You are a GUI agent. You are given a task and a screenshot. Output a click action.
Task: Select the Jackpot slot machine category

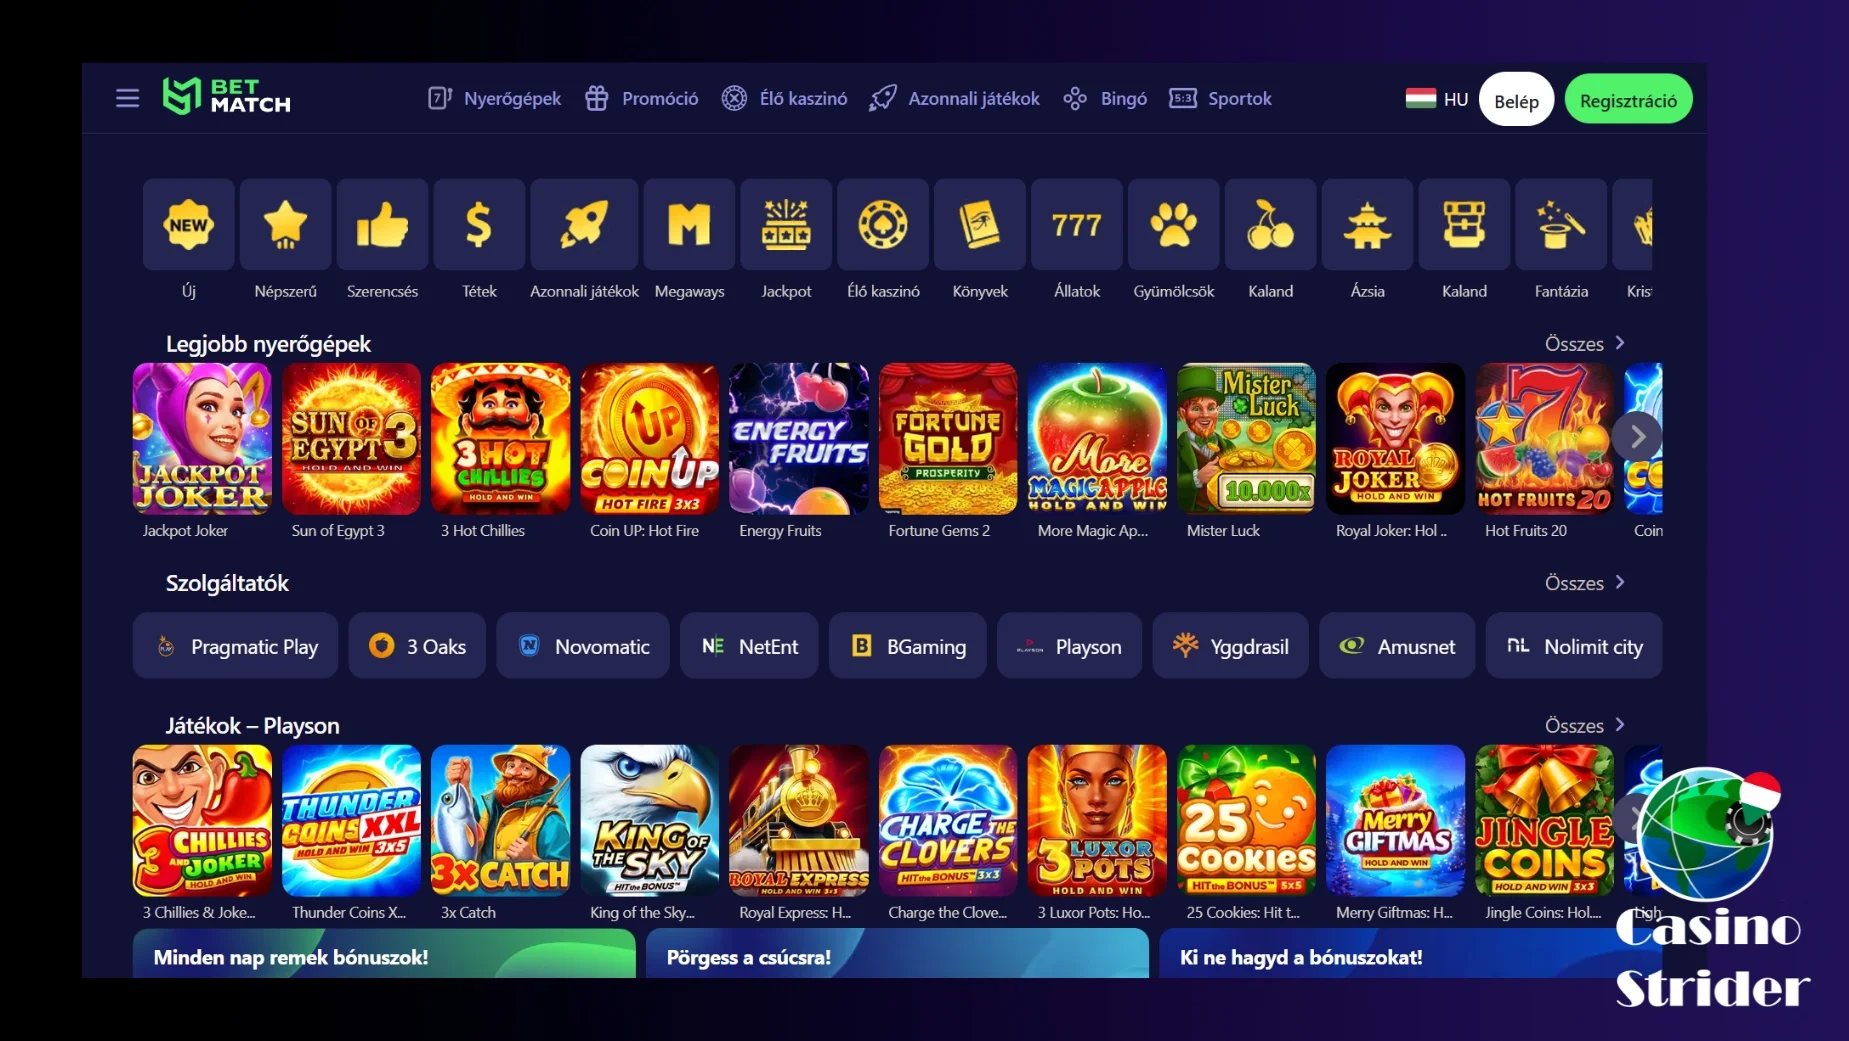pos(786,225)
